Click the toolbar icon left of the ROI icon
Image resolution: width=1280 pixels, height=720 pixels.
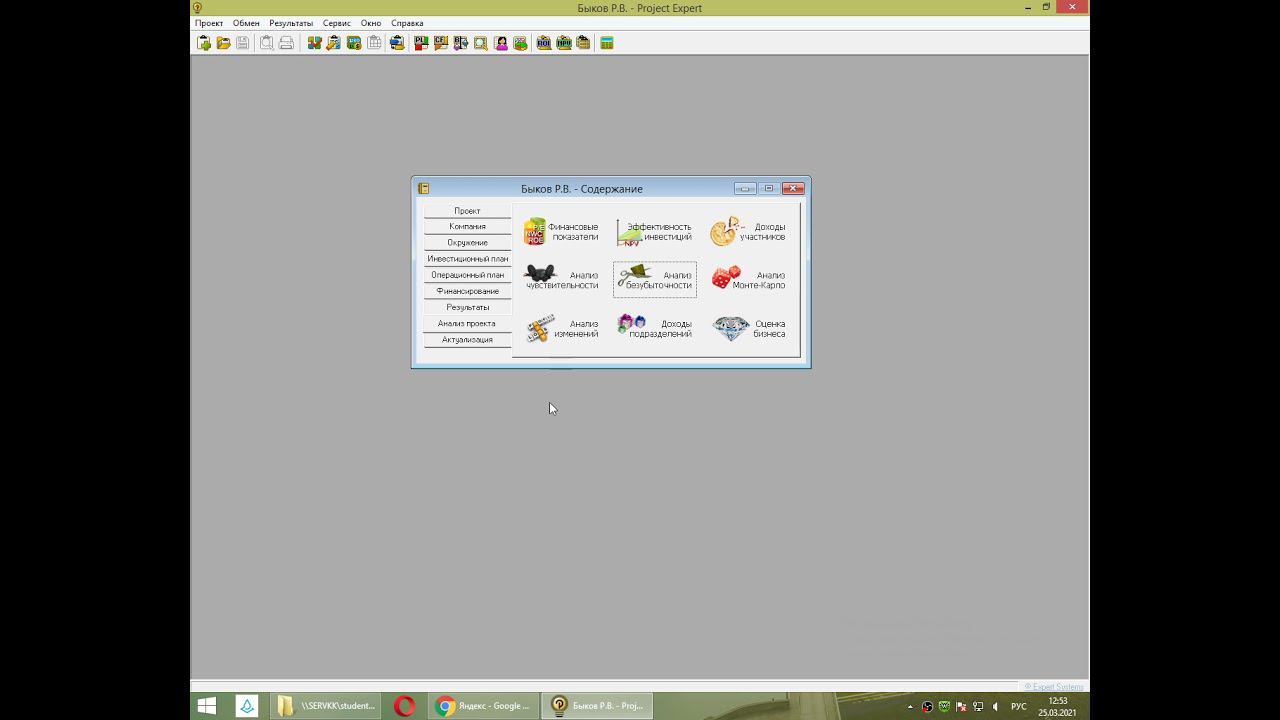point(520,43)
